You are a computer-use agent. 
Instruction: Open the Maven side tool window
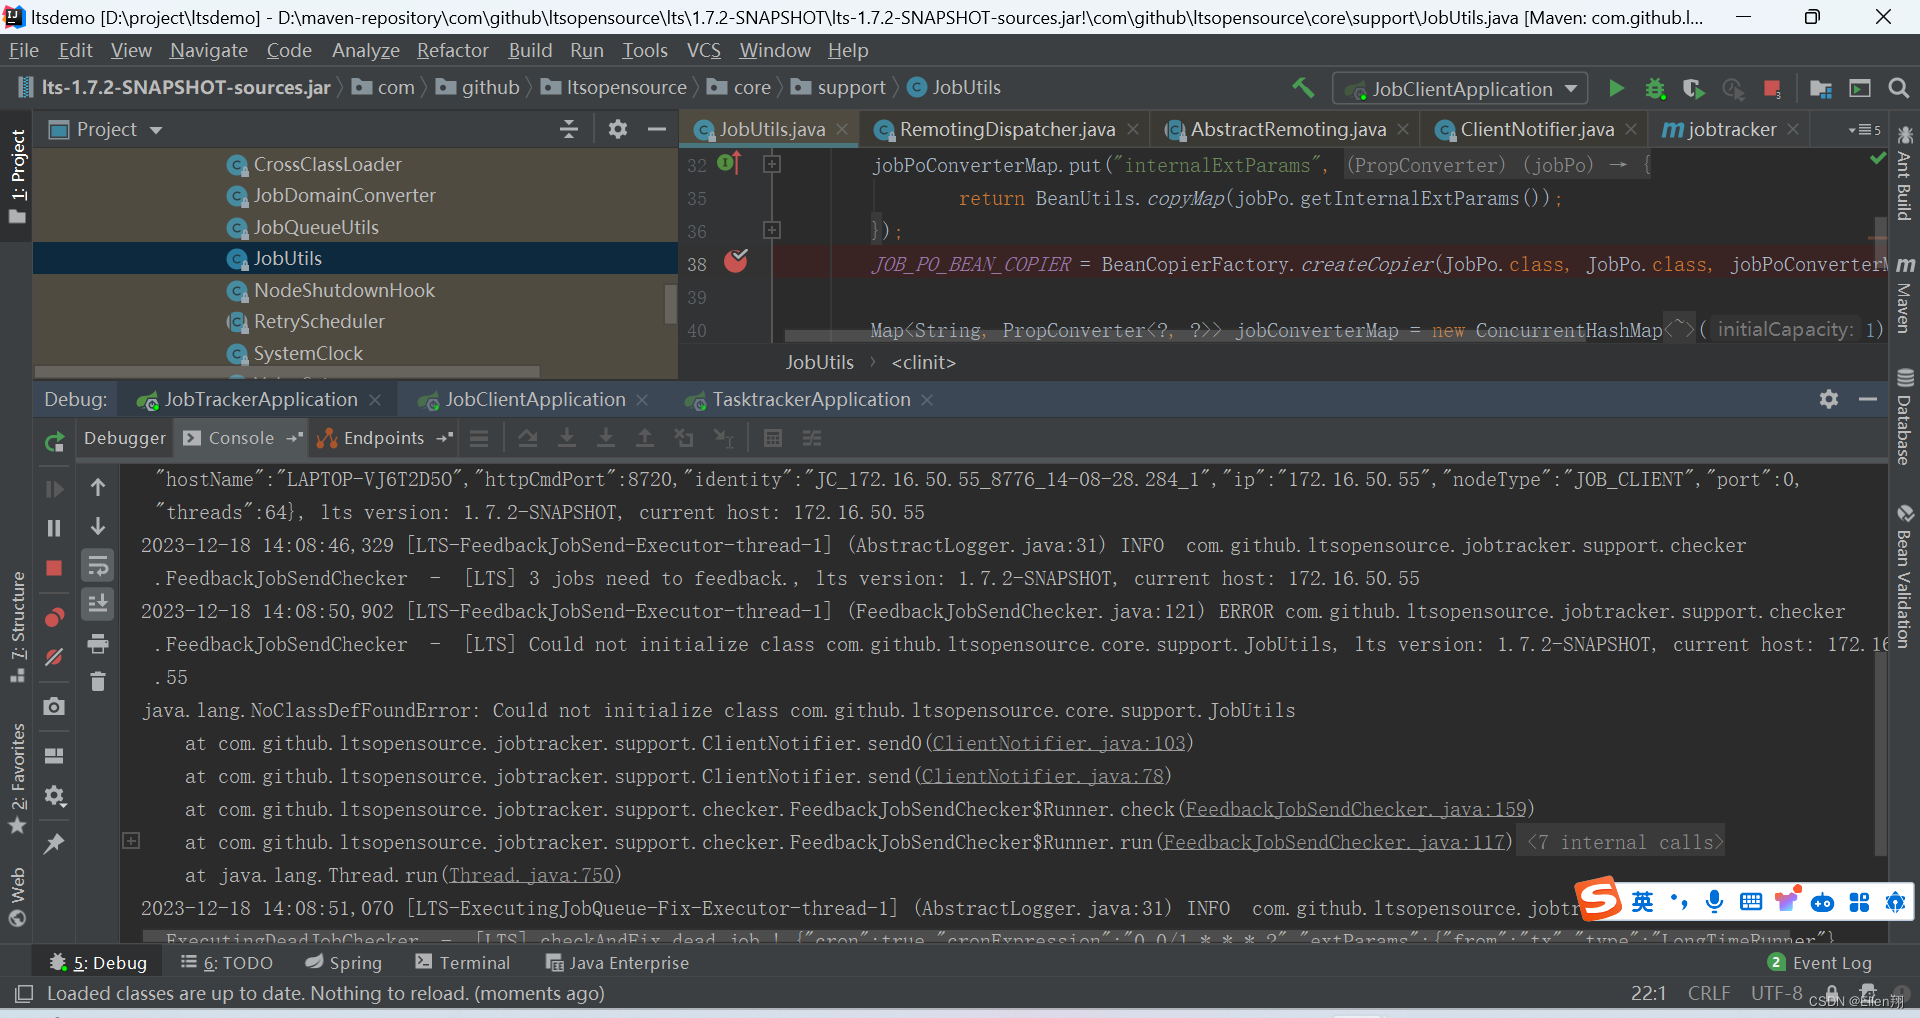point(1904,295)
